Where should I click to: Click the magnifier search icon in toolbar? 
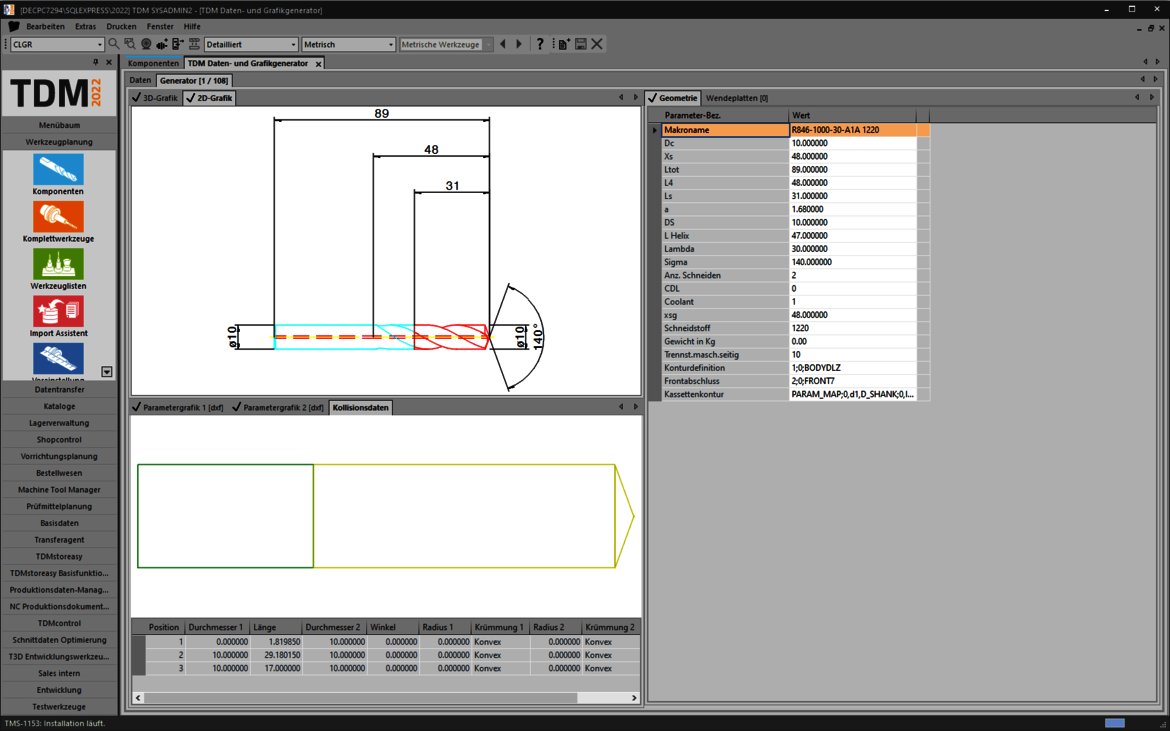tap(114, 44)
